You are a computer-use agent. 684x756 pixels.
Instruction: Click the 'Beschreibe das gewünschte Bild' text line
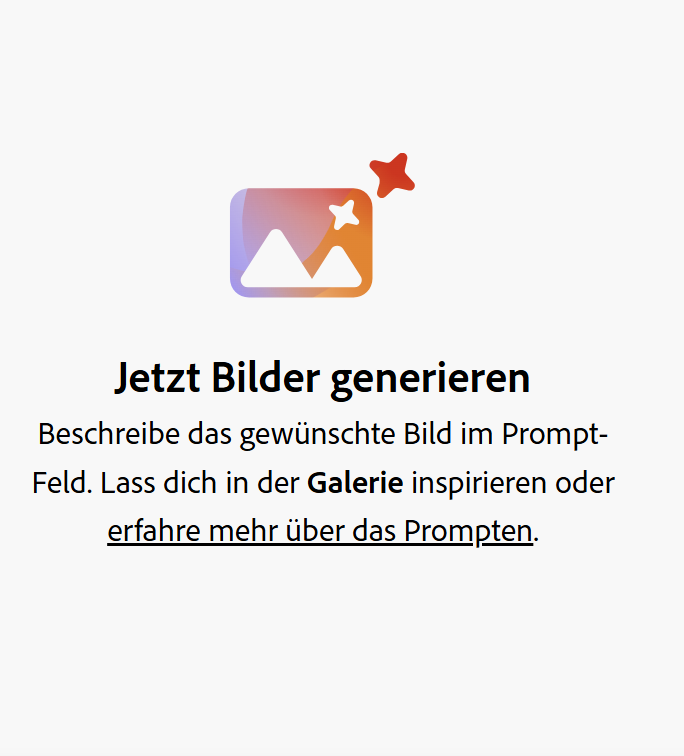245,434
